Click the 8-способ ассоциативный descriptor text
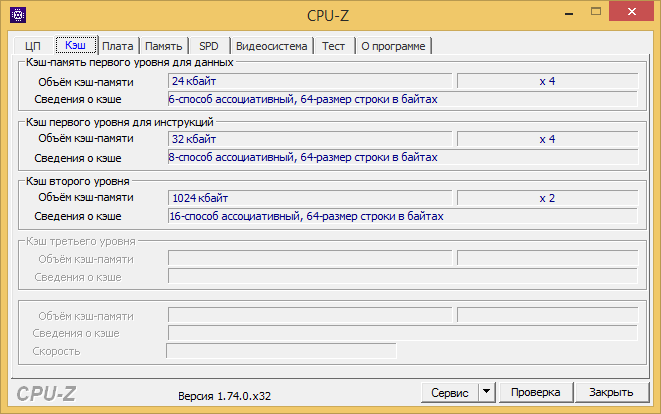Screen dimensions: 661x414 (303, 157)
